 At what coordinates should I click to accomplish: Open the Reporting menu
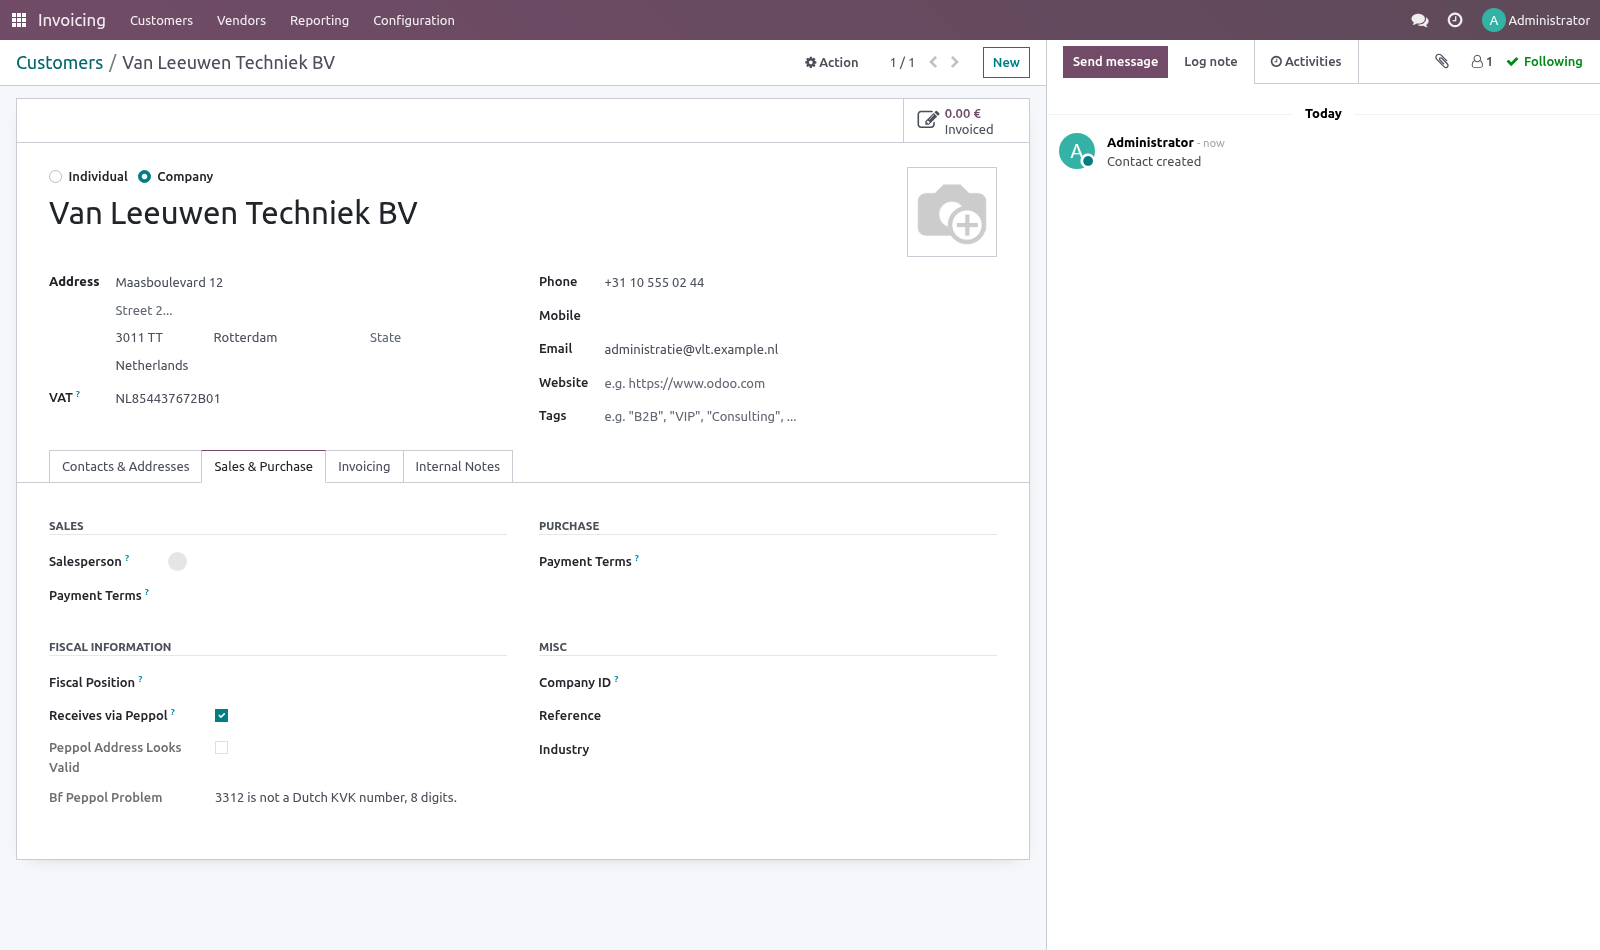[x=319, y=20]
